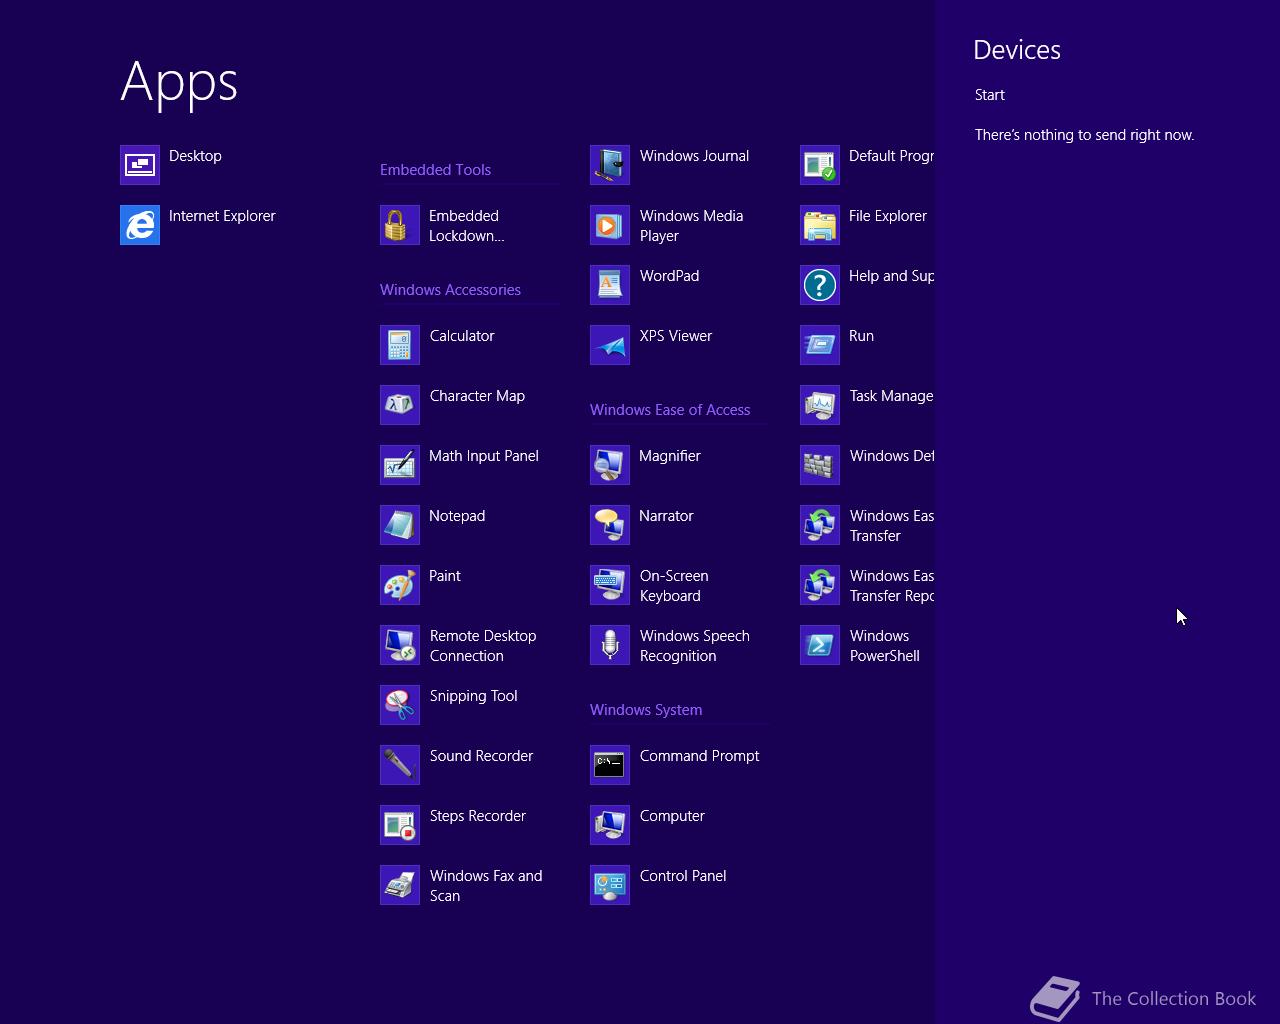Click the Character Map text label
1280x1024 pixels.
point(477,396)
